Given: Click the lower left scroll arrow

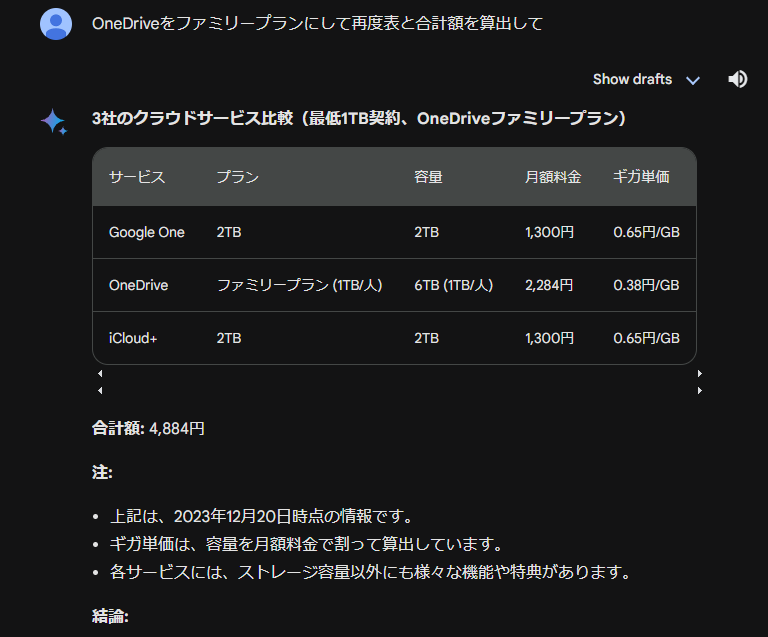Looking at the screenshot, I should point(100,391).
